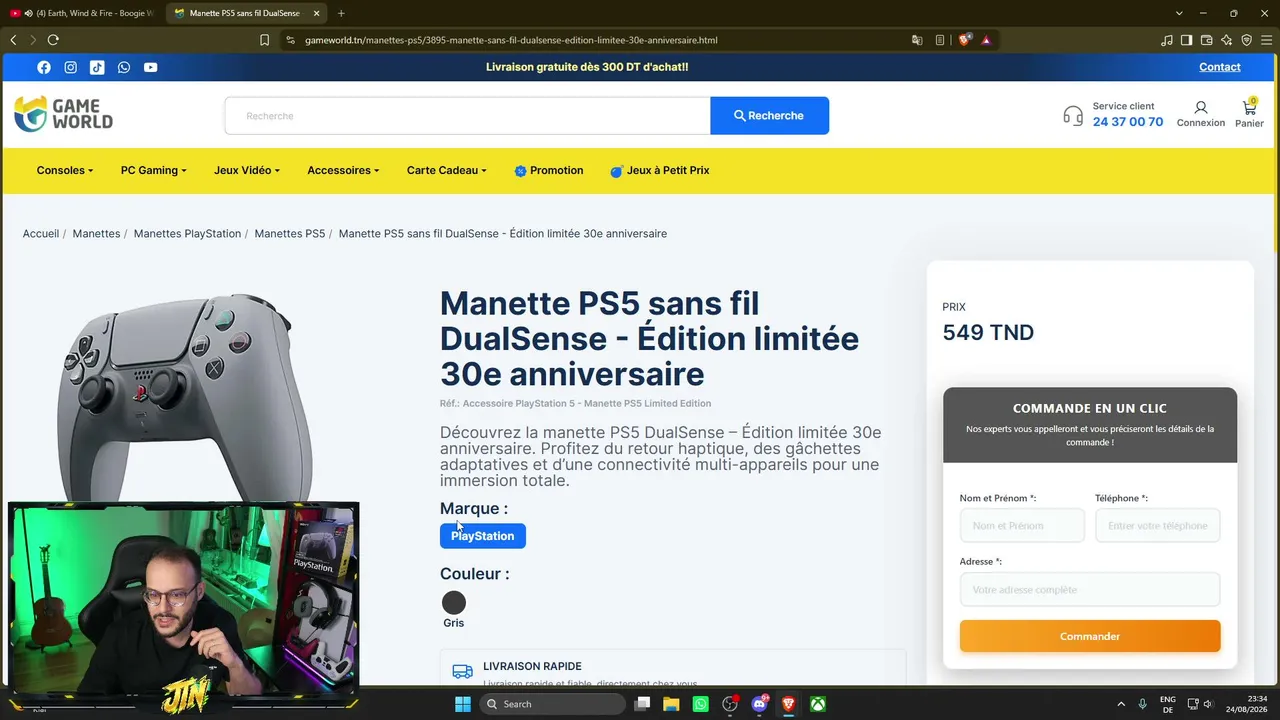Open the Game World Instagram page
Screen dimensions: 1280x720
(71, 67)
